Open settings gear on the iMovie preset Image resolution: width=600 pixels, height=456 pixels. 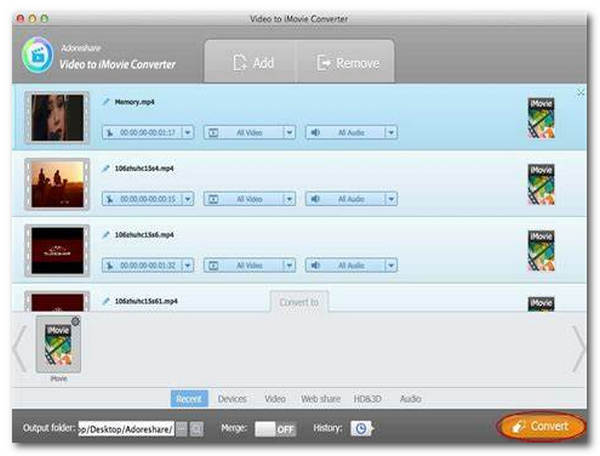pyautogui.click(x=76, y=321)
